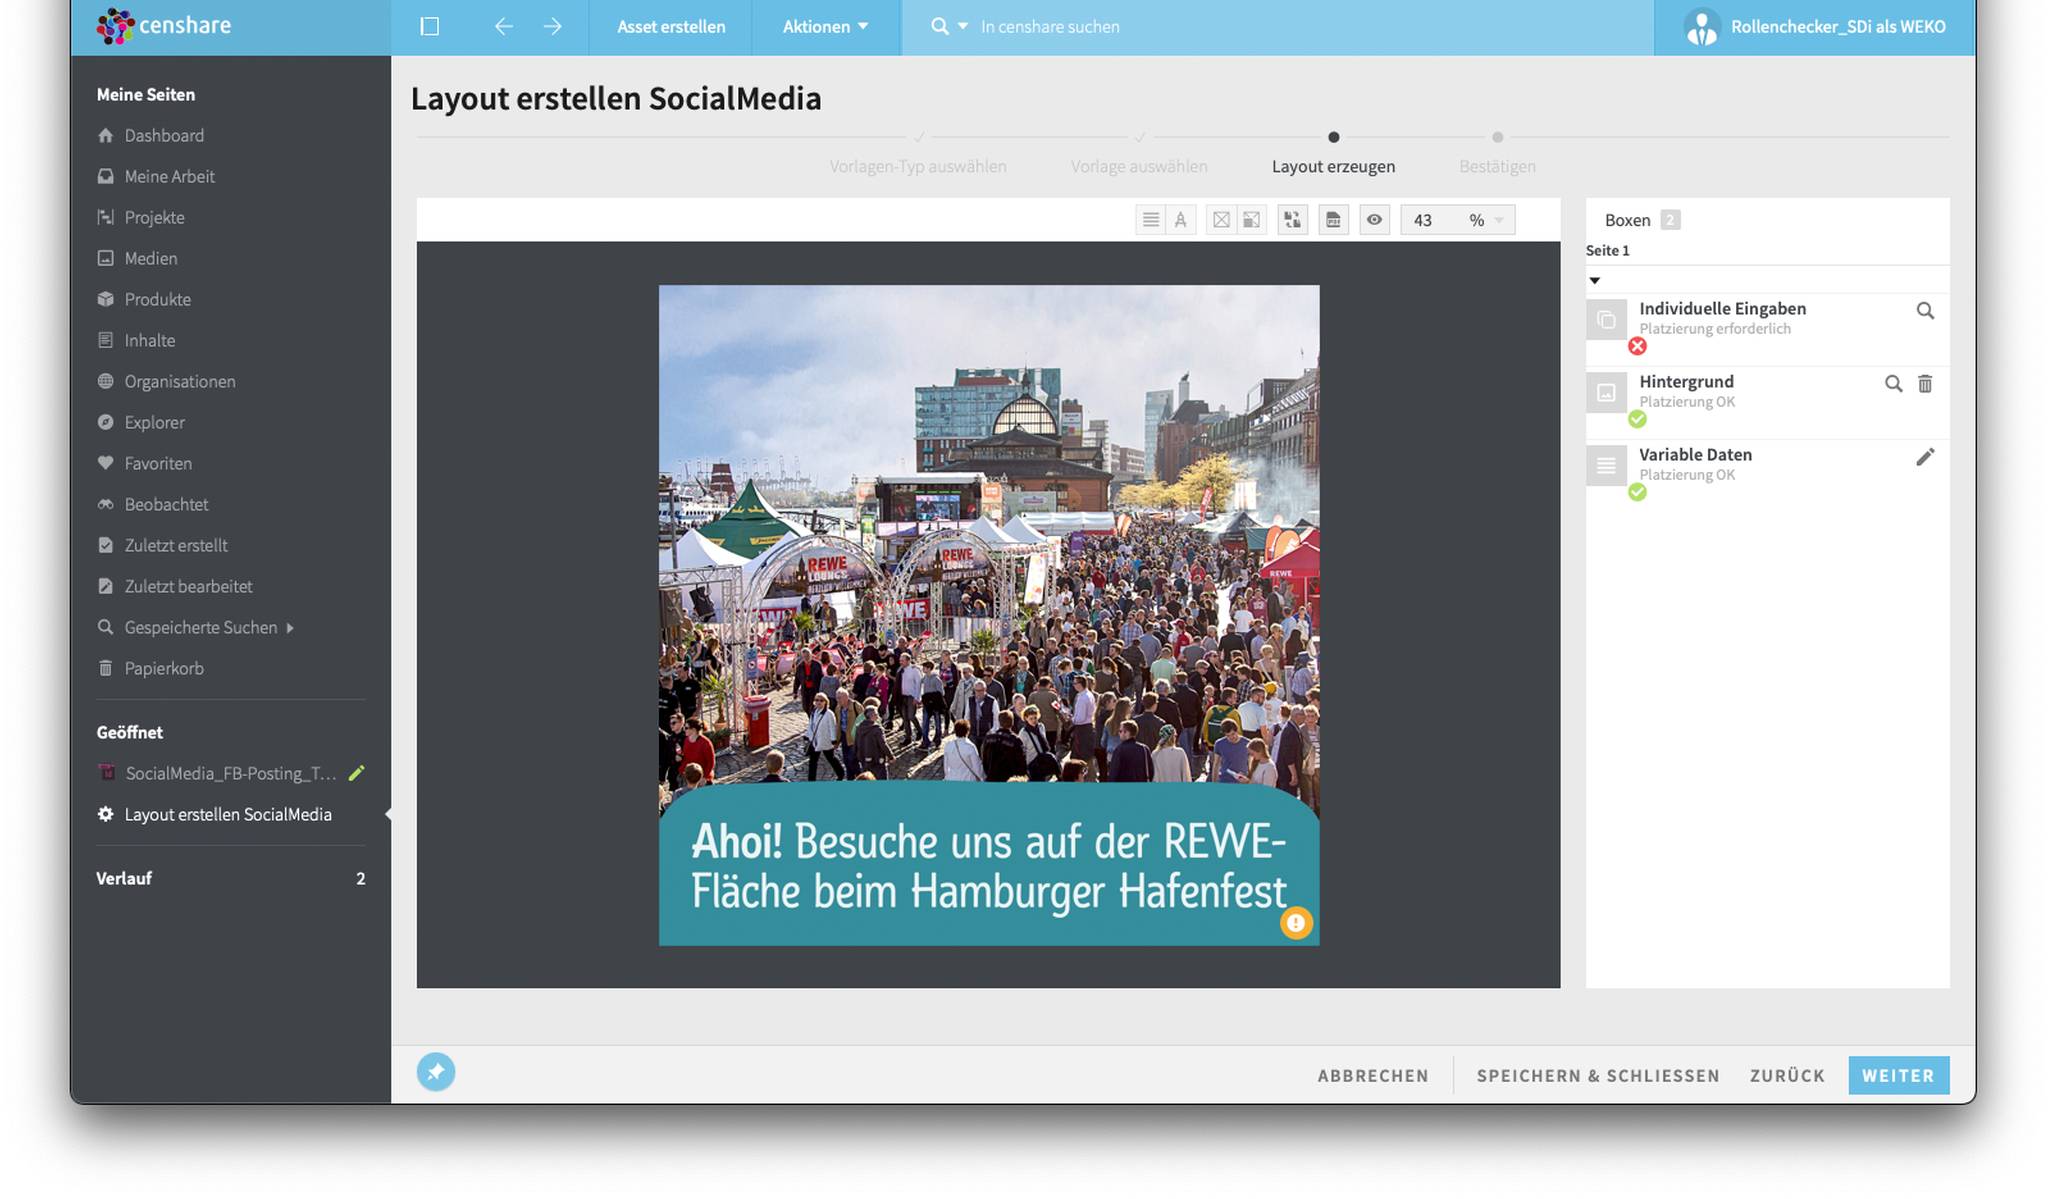Image resolution: width=2048 pixels, height=1199 pixels.
Task: Click the Bestätigen wizard step
Action: click(1497, 166)
